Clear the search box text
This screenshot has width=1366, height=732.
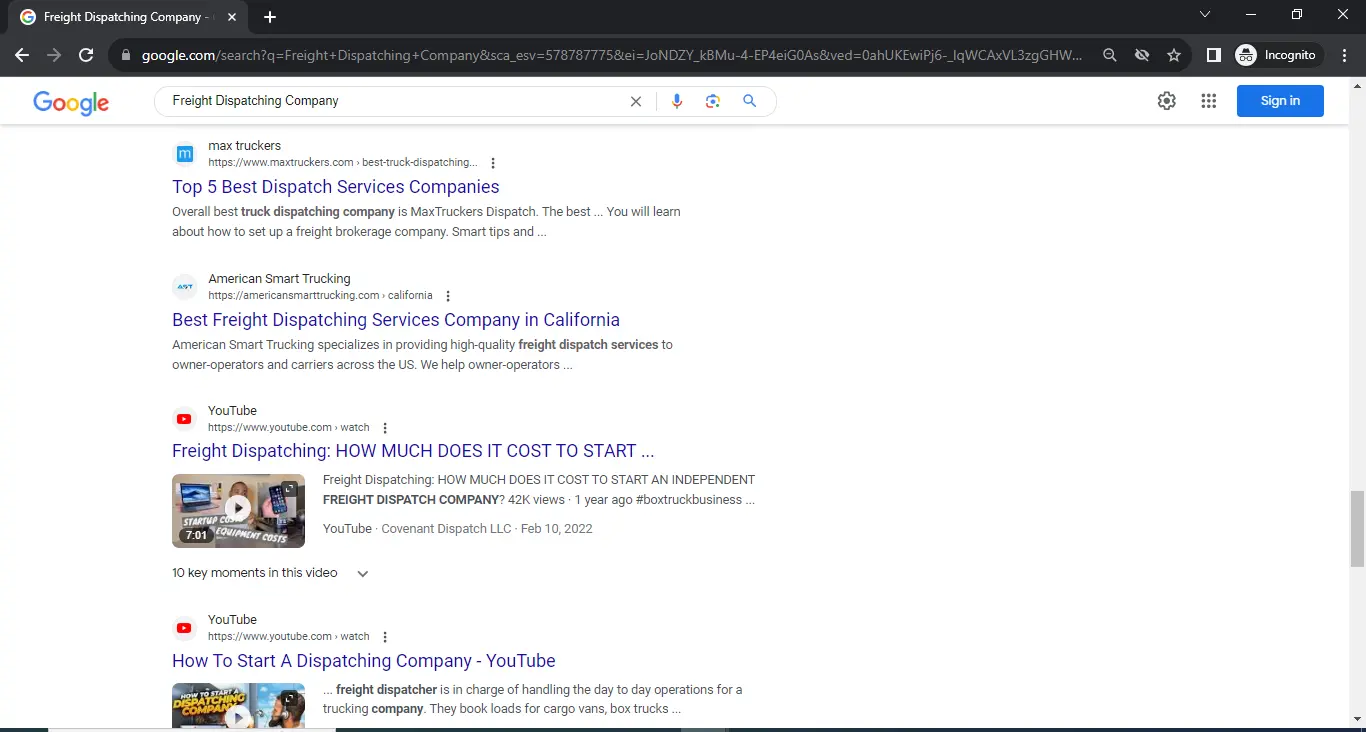tap(635, 101)
